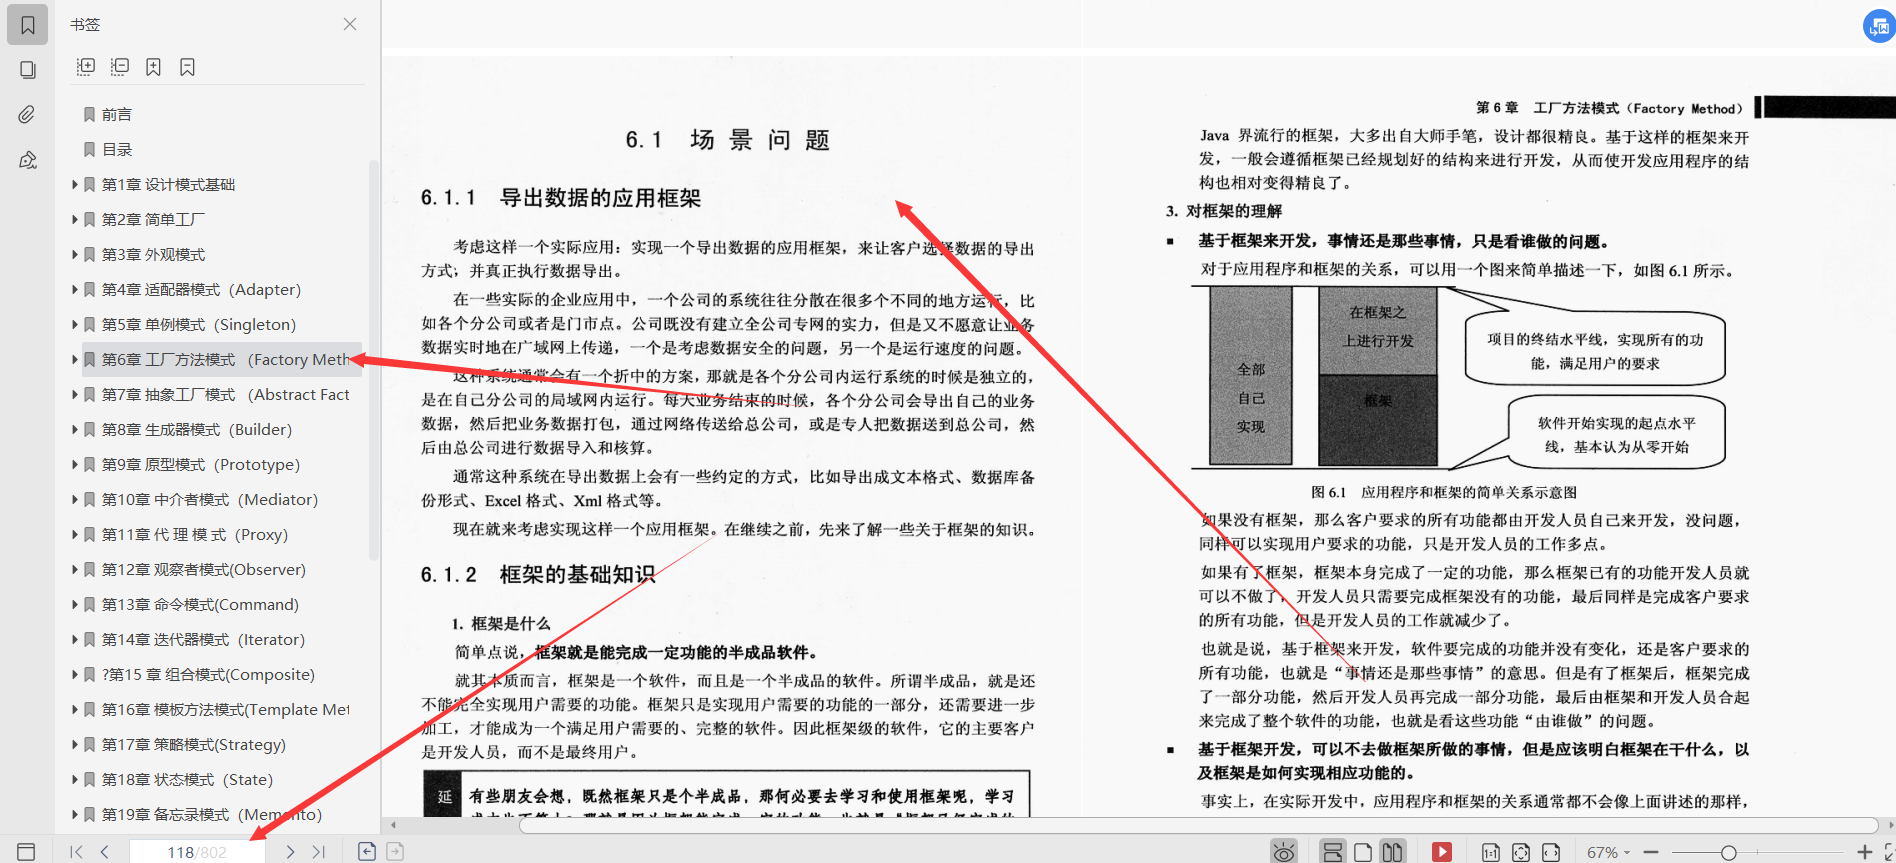The height and width of the screenshot is (863, 1896).
Task: Select 第14章 迭代器模式 (Iterator) bookmark
Action: [x=203, y=640]
